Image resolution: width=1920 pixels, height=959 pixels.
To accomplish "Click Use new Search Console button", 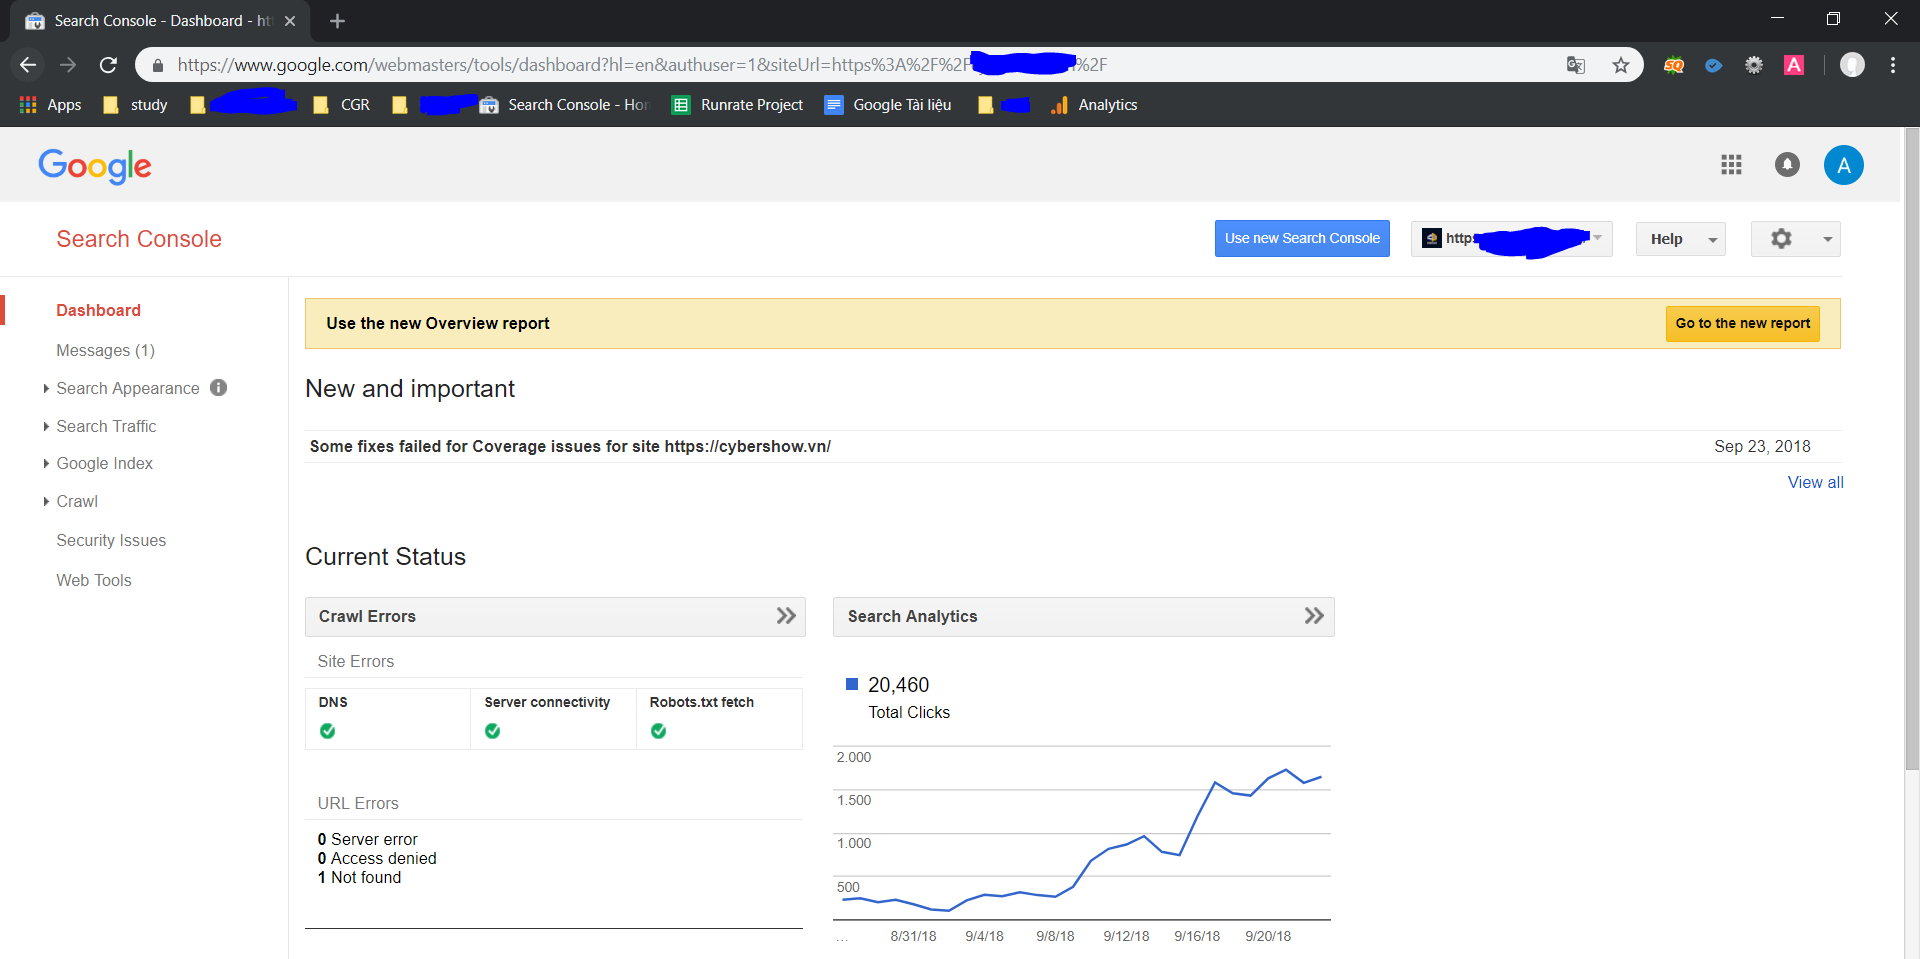I will [1302, 239].
